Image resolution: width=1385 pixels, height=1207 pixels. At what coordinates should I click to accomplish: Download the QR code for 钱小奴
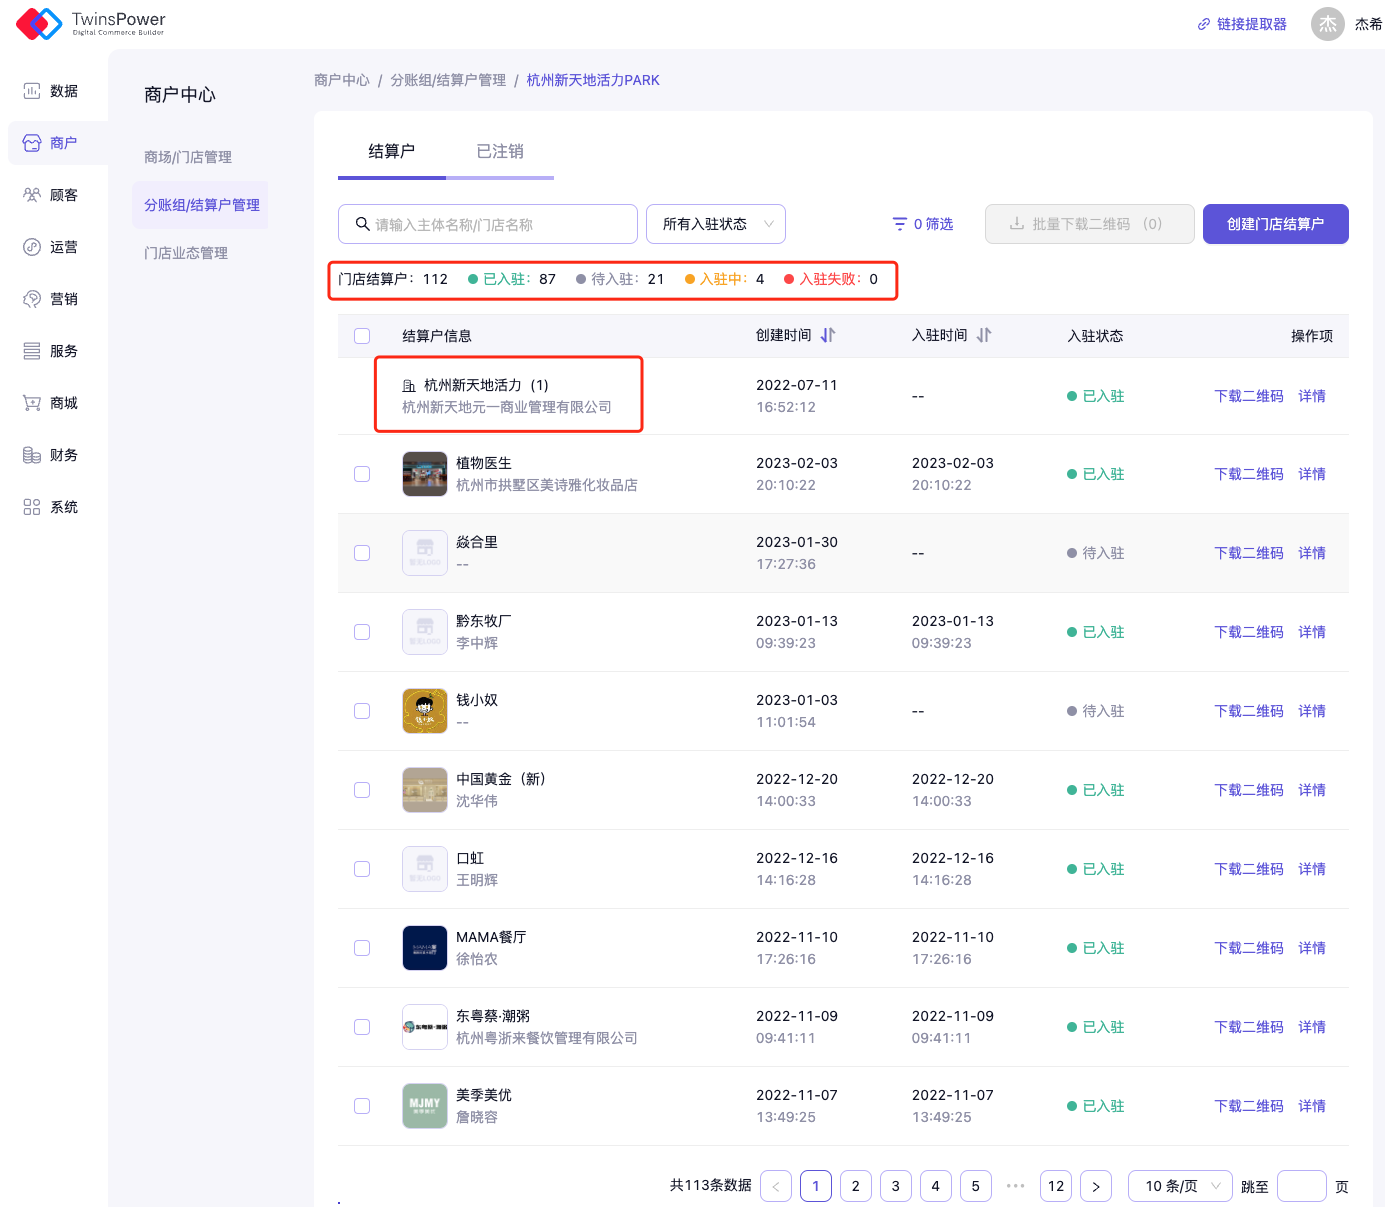pyautogui.click(x=1248, y=711)
